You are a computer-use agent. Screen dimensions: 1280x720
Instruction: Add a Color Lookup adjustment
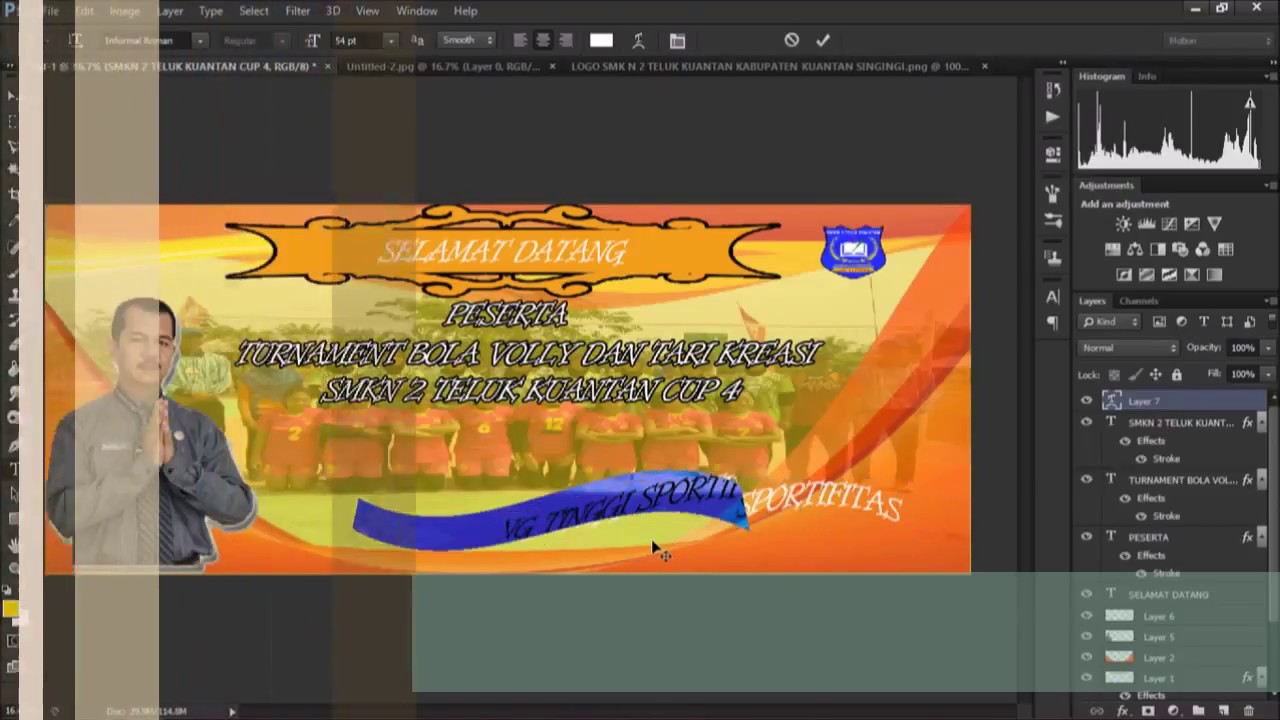(1226, 250)
